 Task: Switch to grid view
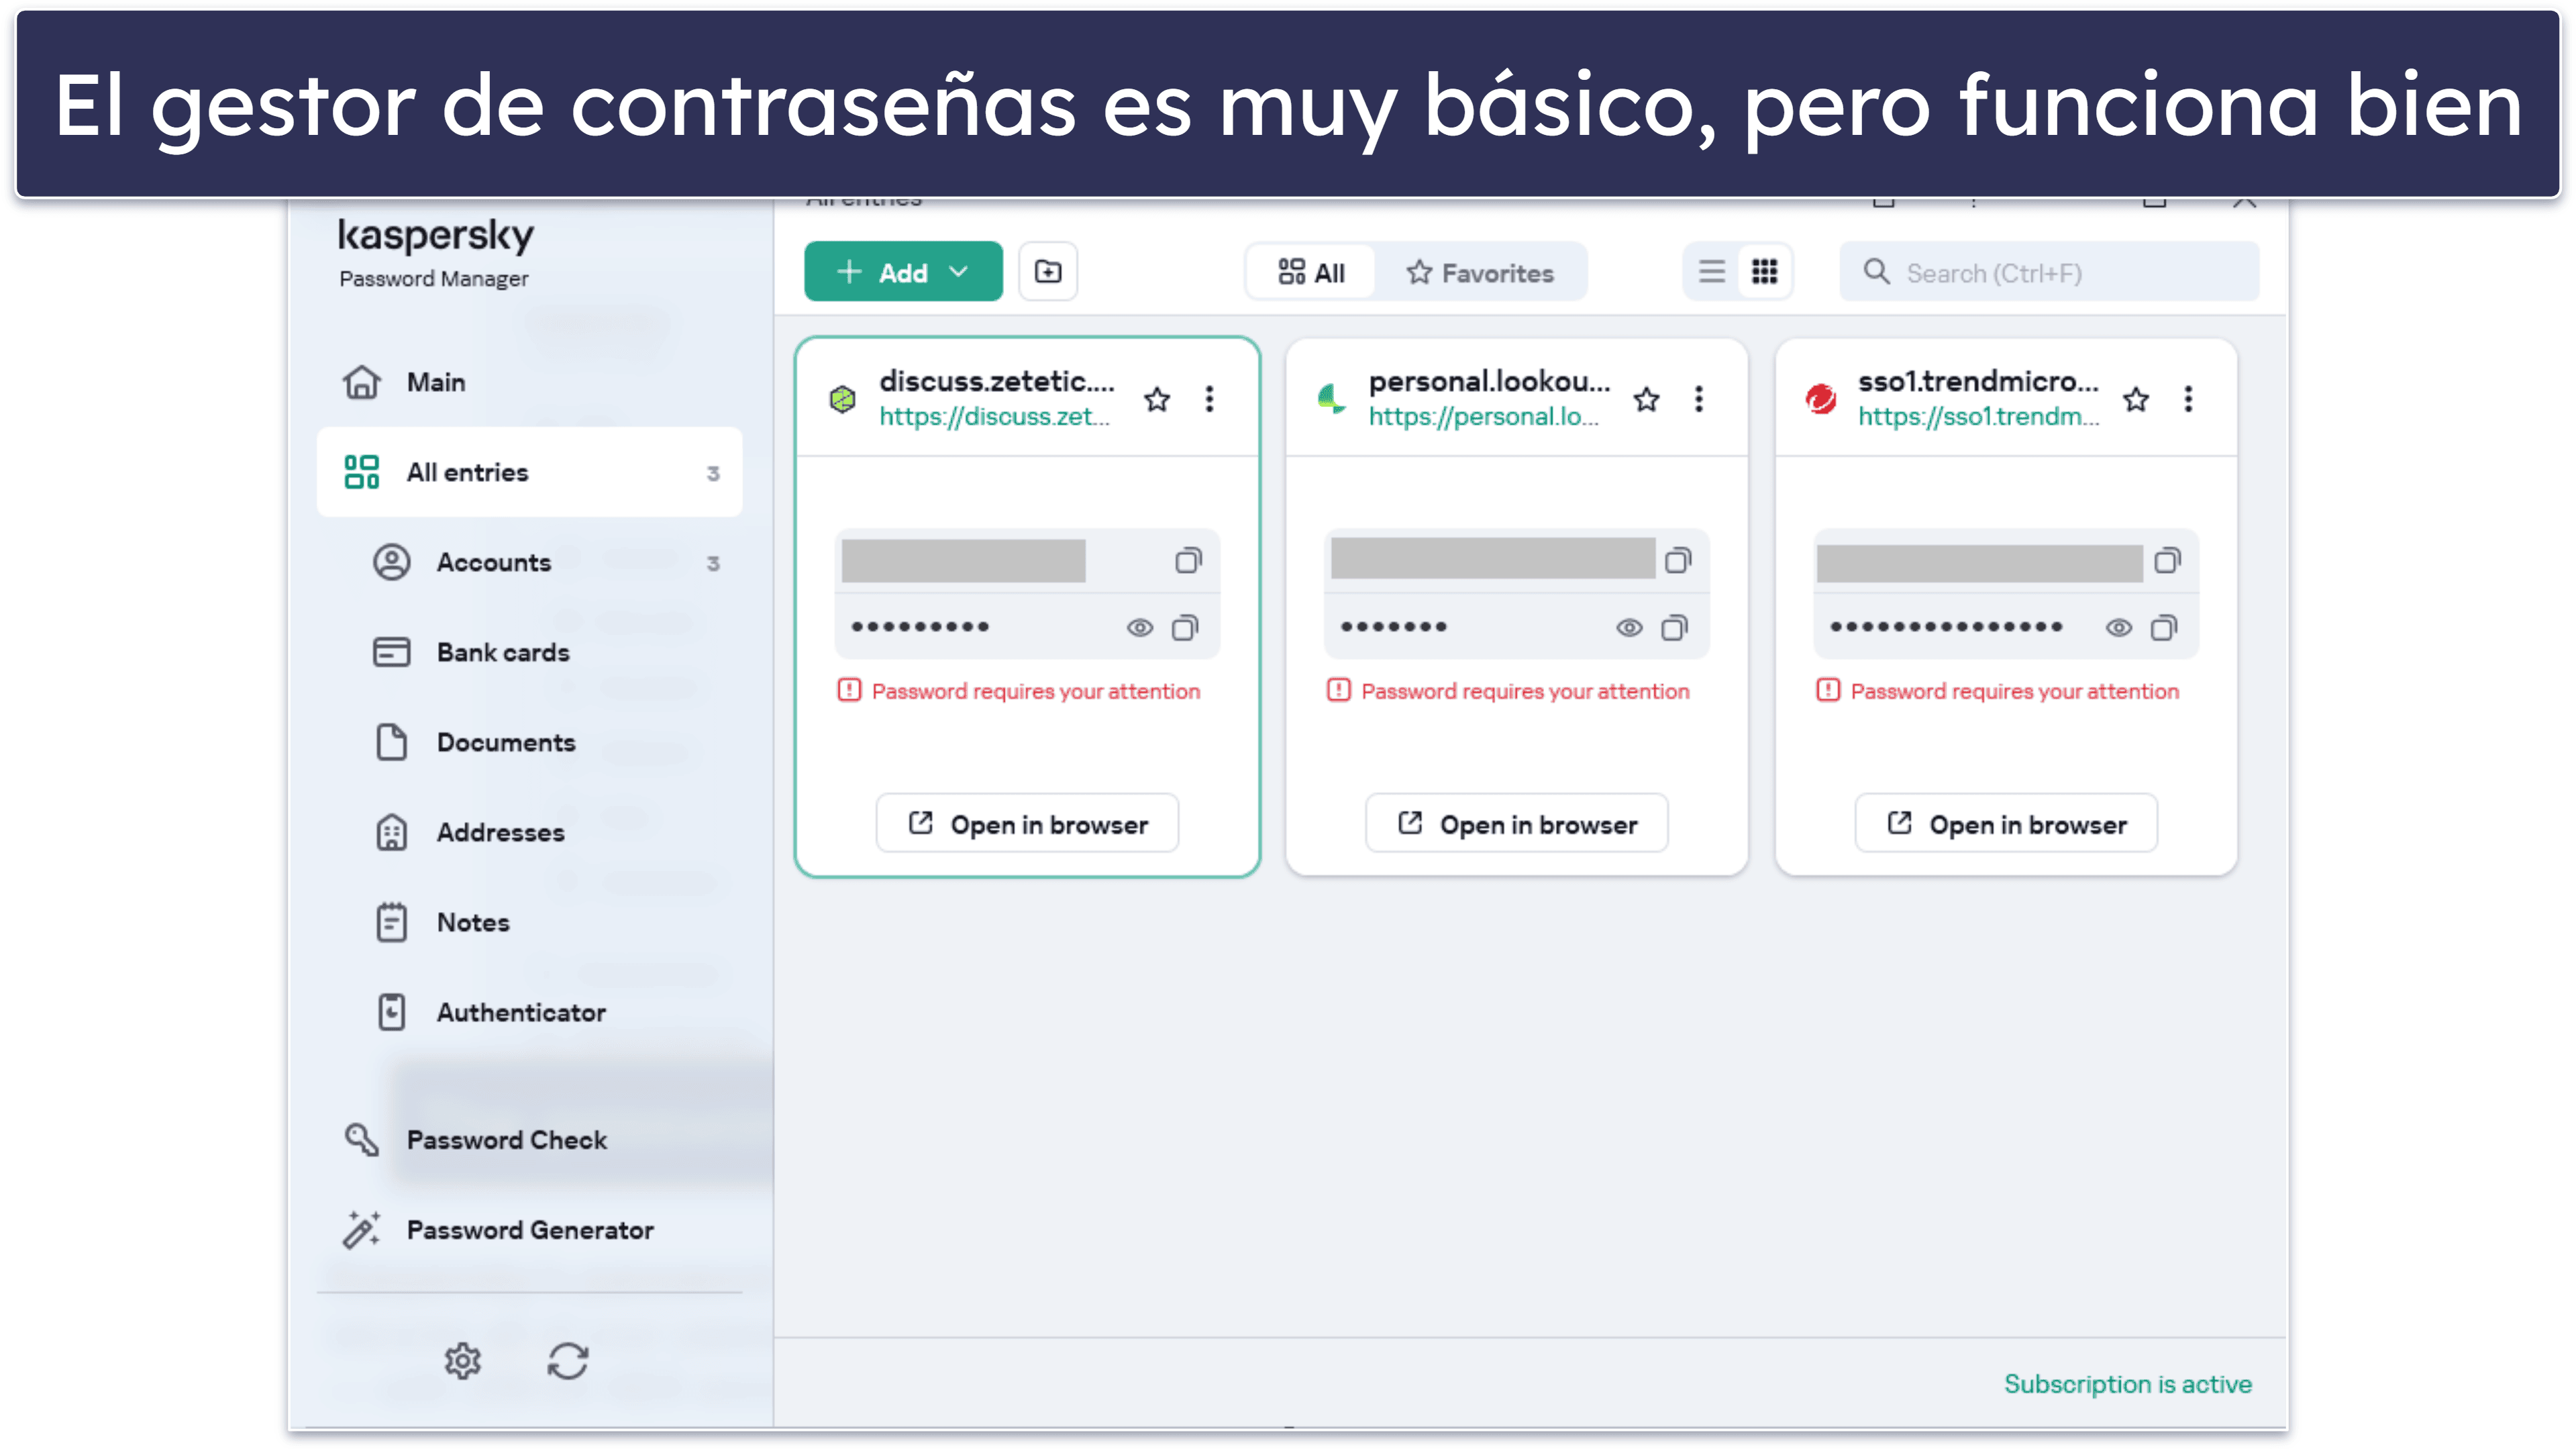click(1764, 272)
